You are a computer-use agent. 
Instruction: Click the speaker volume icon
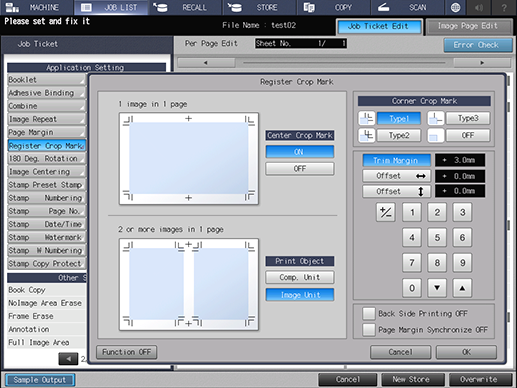(x=479, y=7)
